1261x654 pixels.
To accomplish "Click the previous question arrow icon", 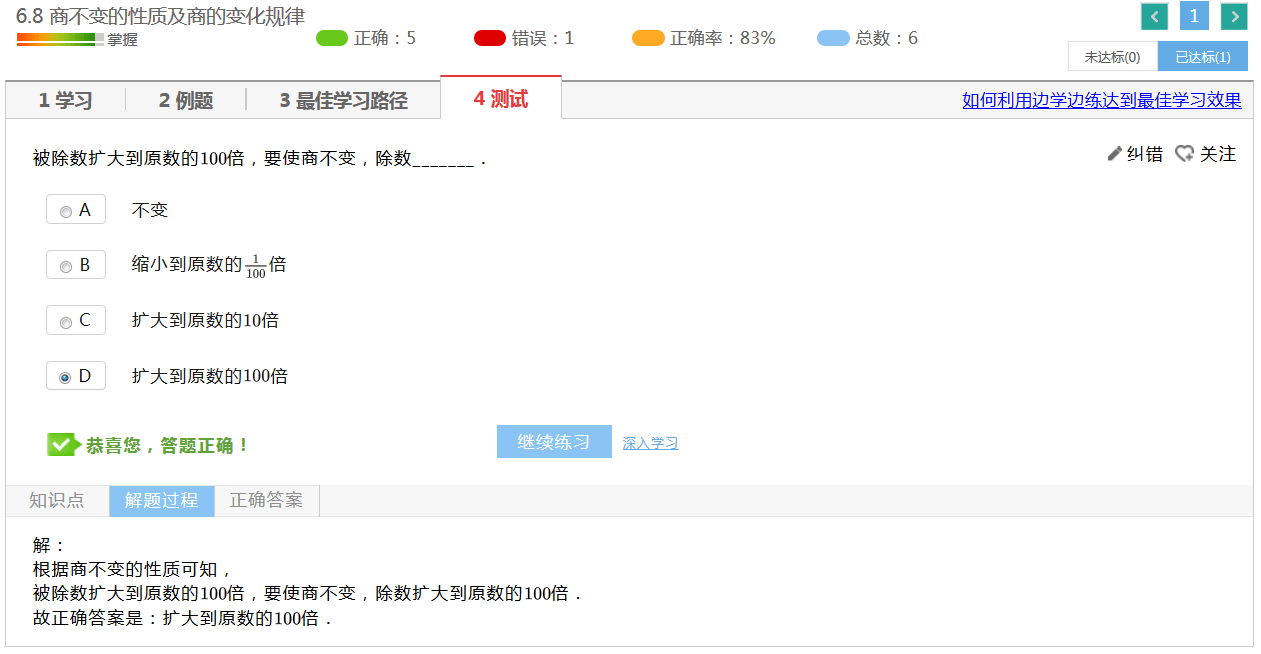I will point(1154,17).
